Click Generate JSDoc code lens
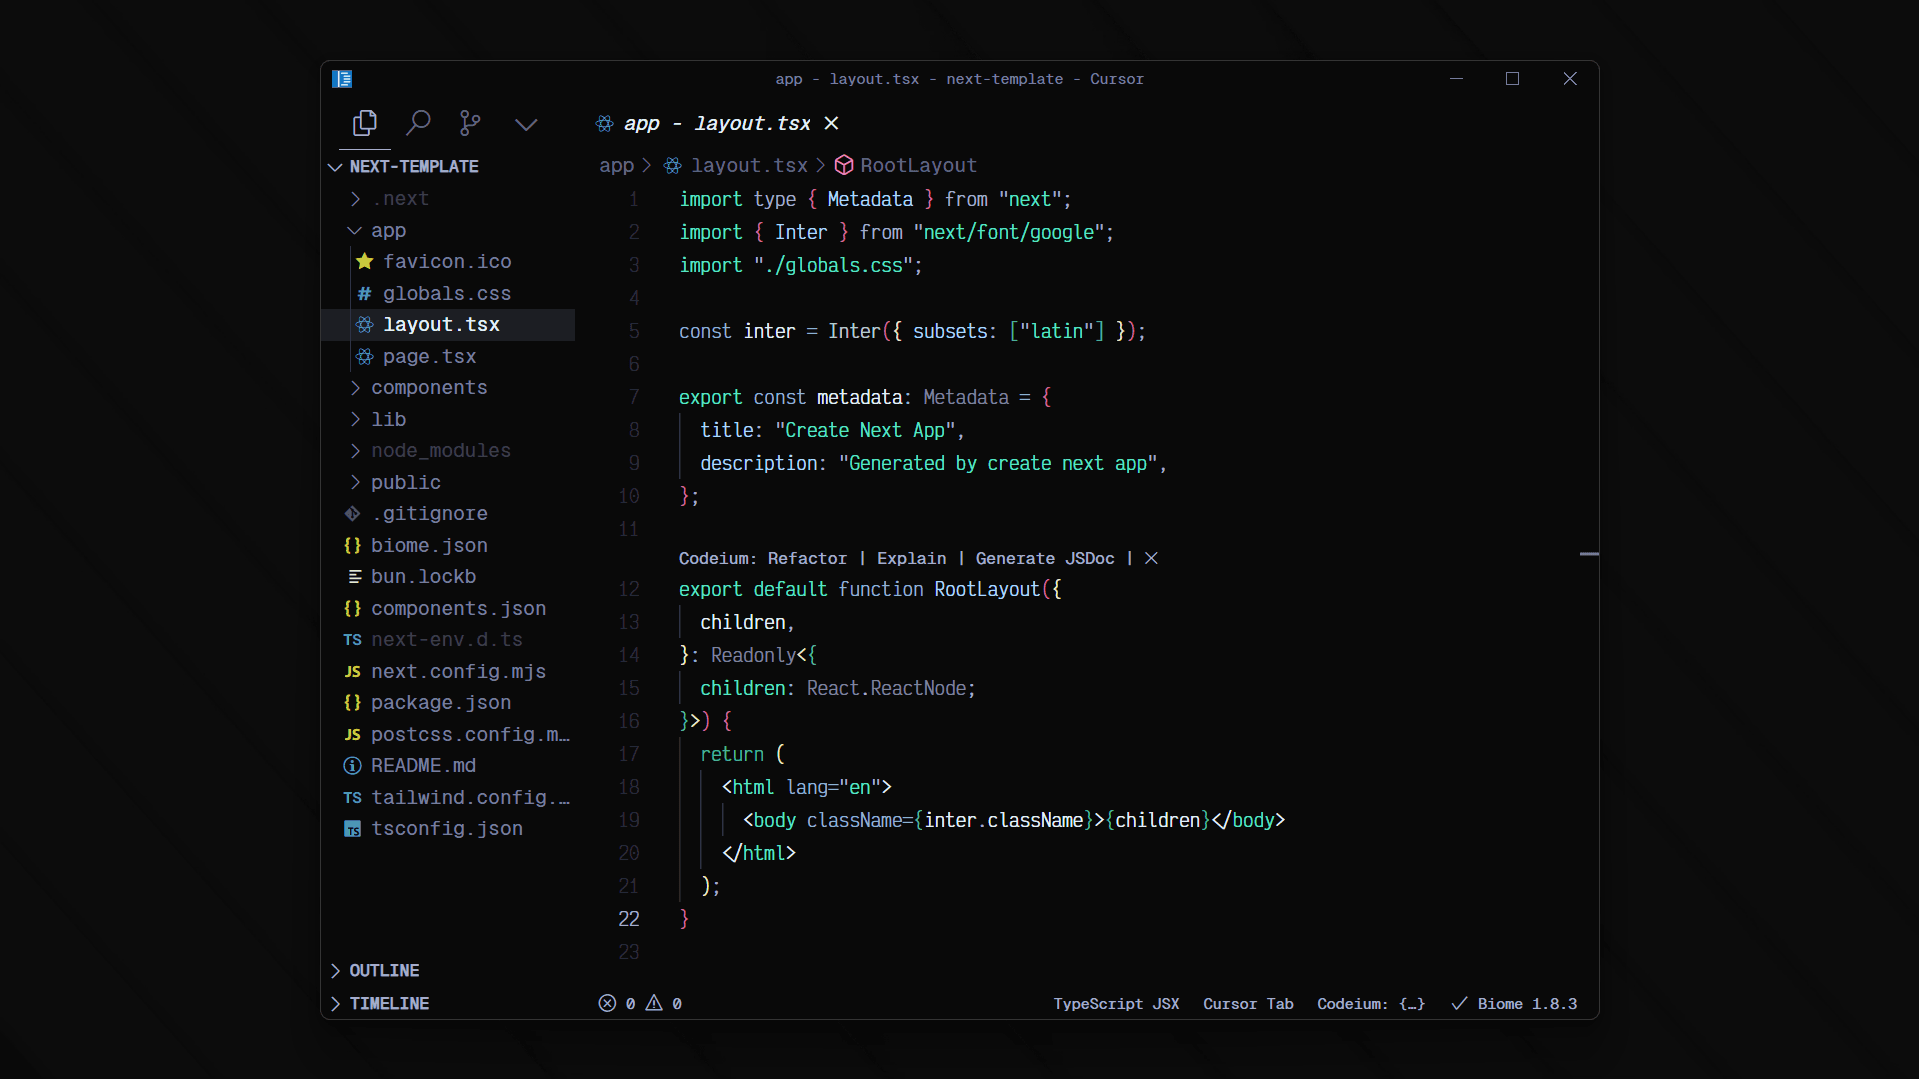This screenshot has width=1919, height=1079. coord(1044,559)
